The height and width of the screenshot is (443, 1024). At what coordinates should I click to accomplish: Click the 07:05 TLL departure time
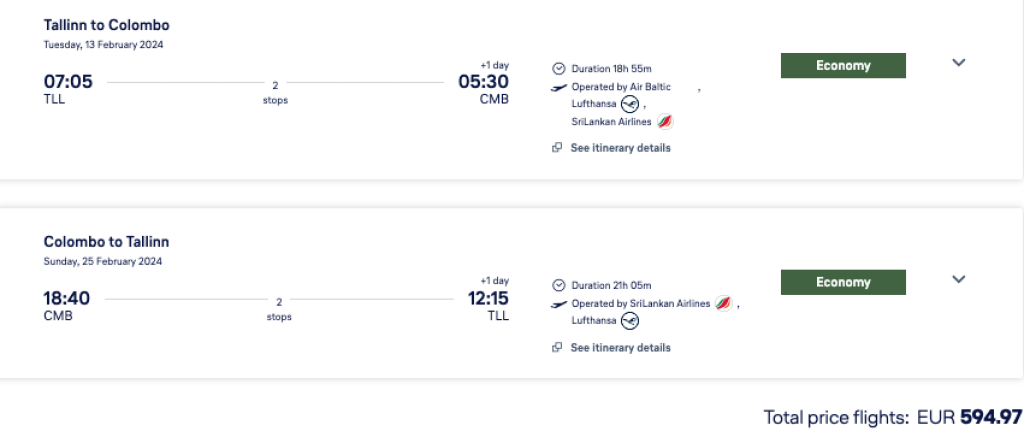coord(68,83)
